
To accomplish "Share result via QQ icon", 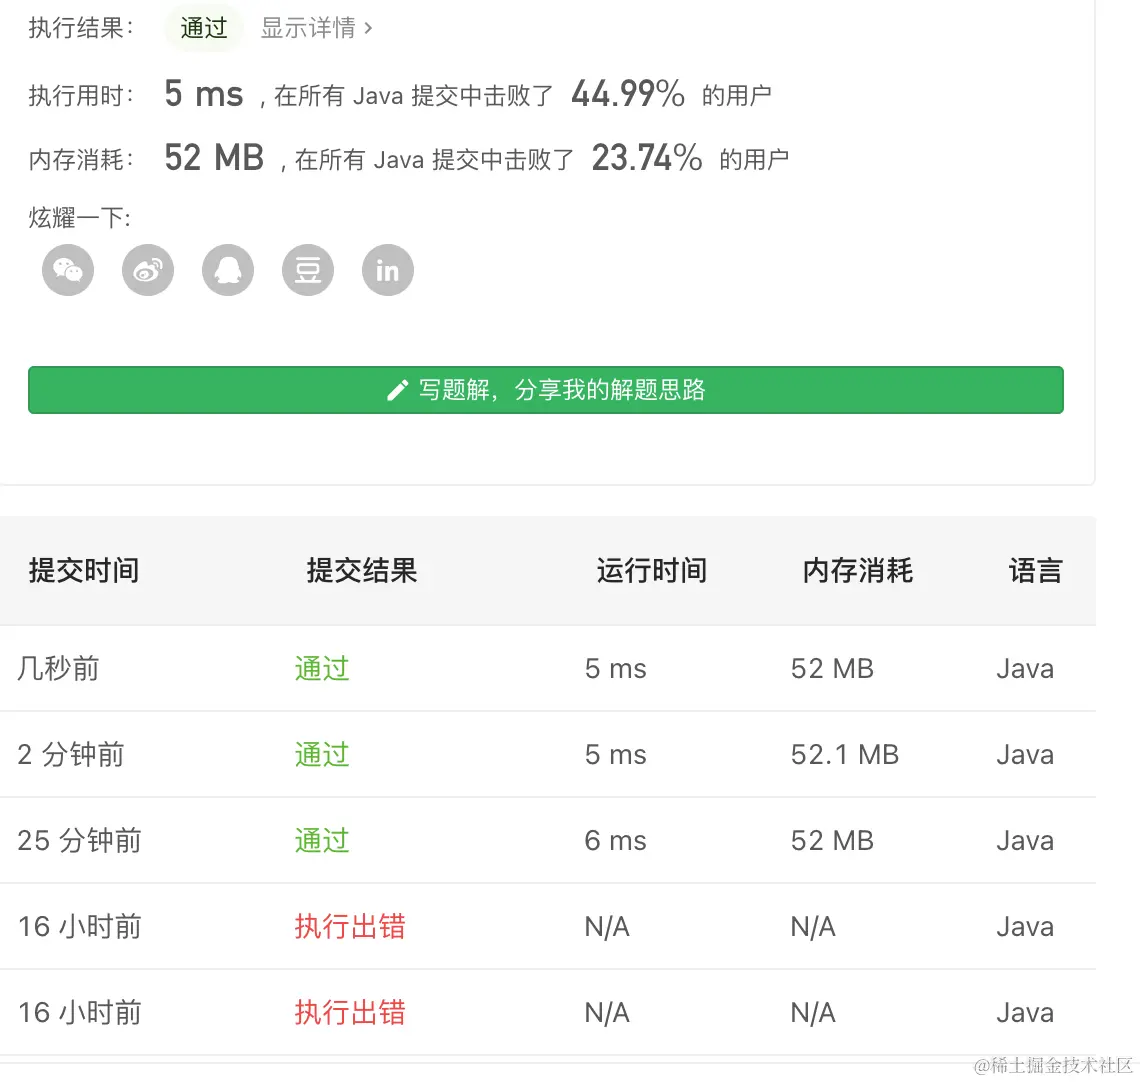I will click(227, 269).
